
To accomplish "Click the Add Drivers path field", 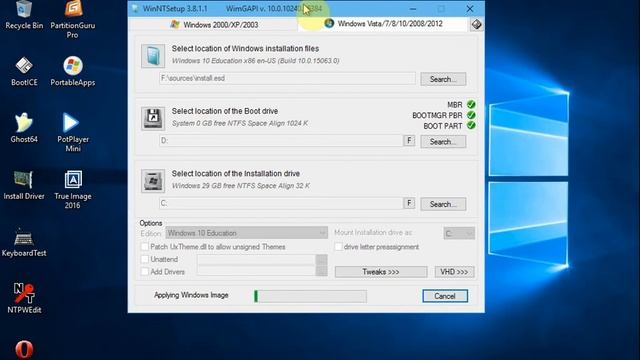I will (256, 271).
